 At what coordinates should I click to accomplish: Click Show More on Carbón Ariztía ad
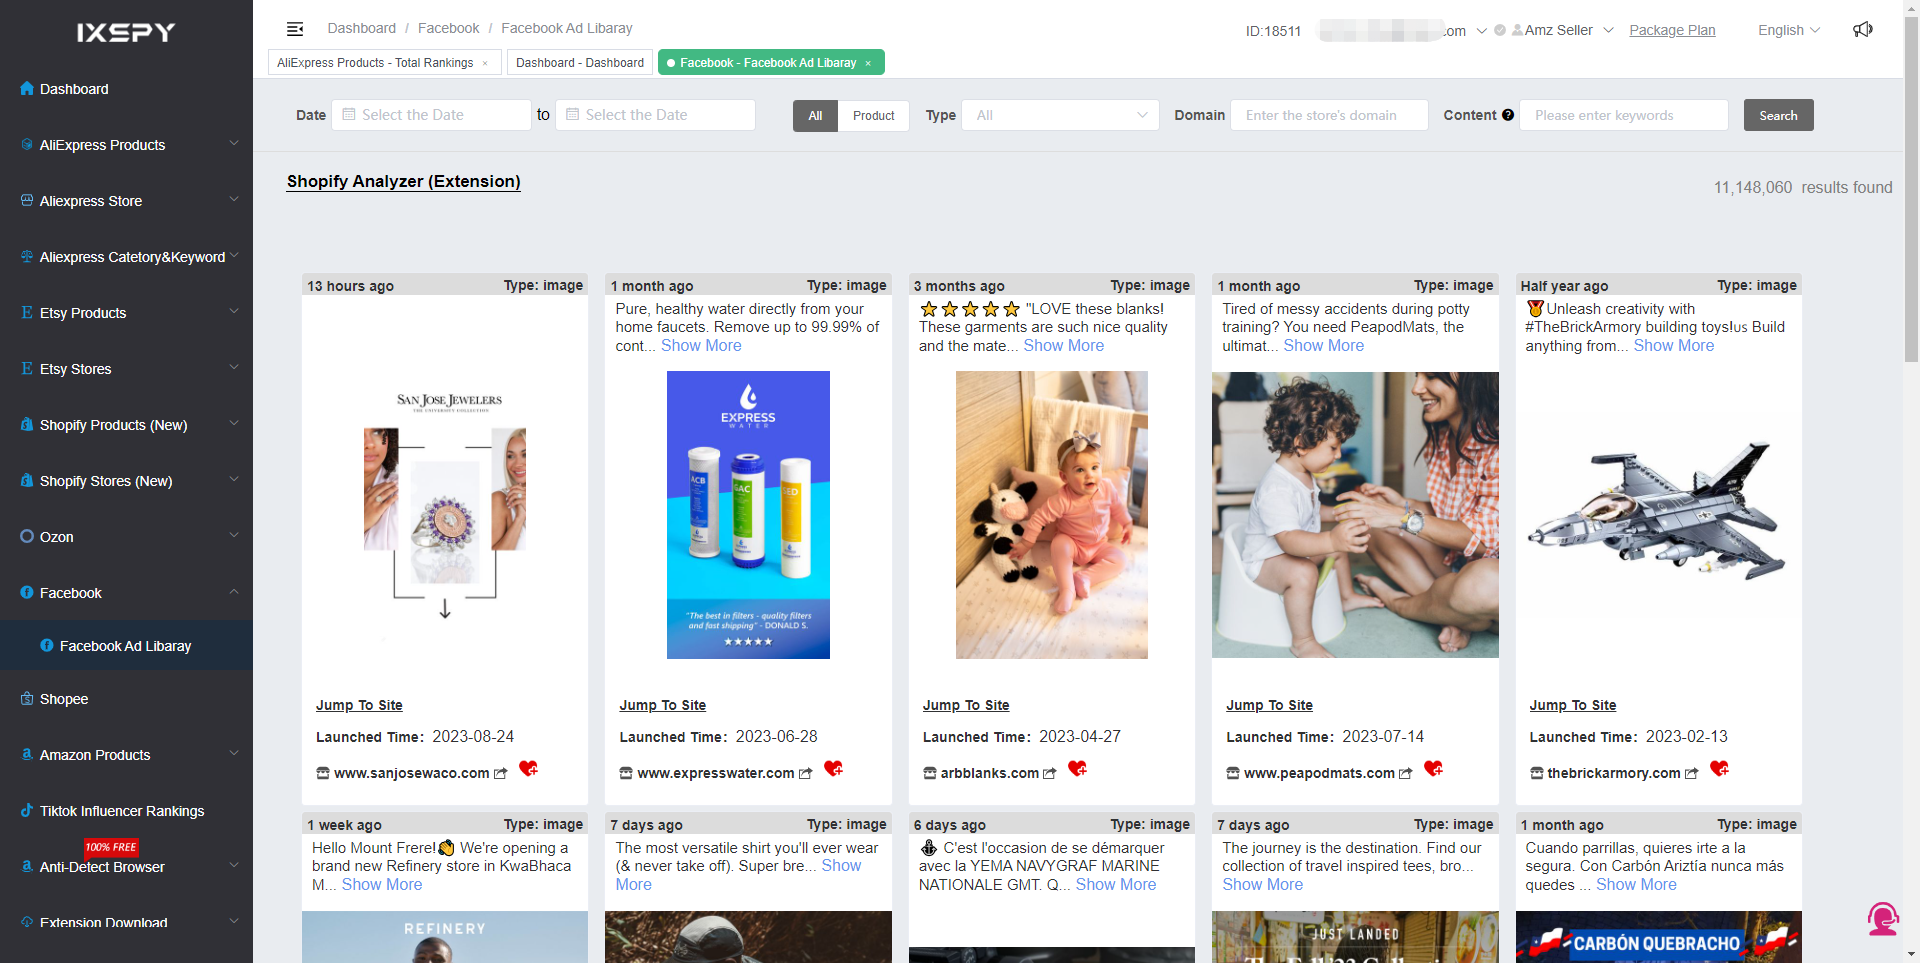coord(1636,884)
